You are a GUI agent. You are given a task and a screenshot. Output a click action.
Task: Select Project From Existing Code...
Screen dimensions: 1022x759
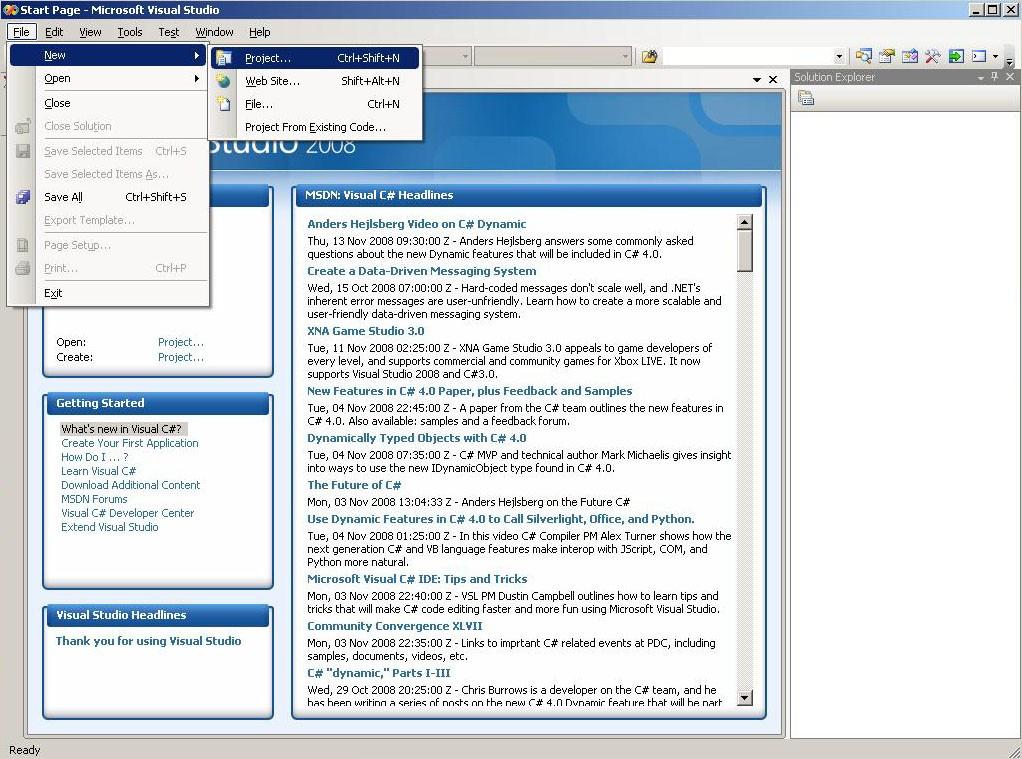315,127
